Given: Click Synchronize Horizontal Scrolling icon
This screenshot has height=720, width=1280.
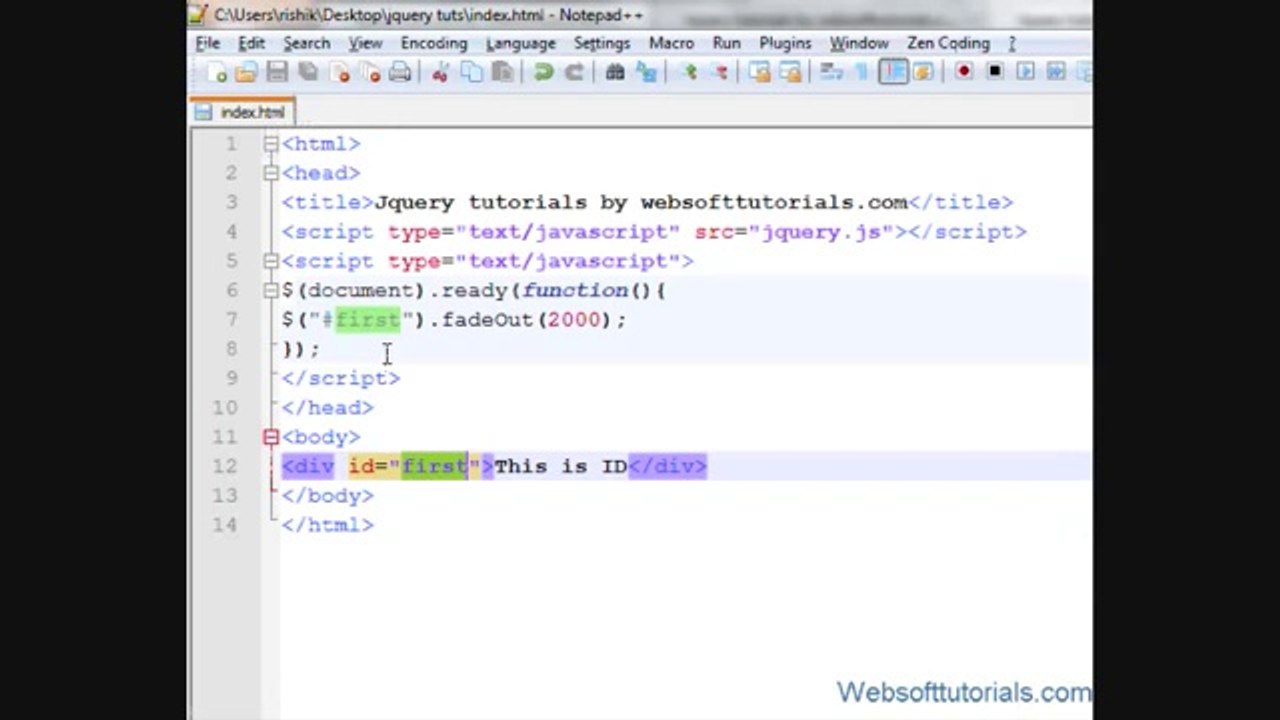Looking at the screenshot, I should (x=791, y=72).
